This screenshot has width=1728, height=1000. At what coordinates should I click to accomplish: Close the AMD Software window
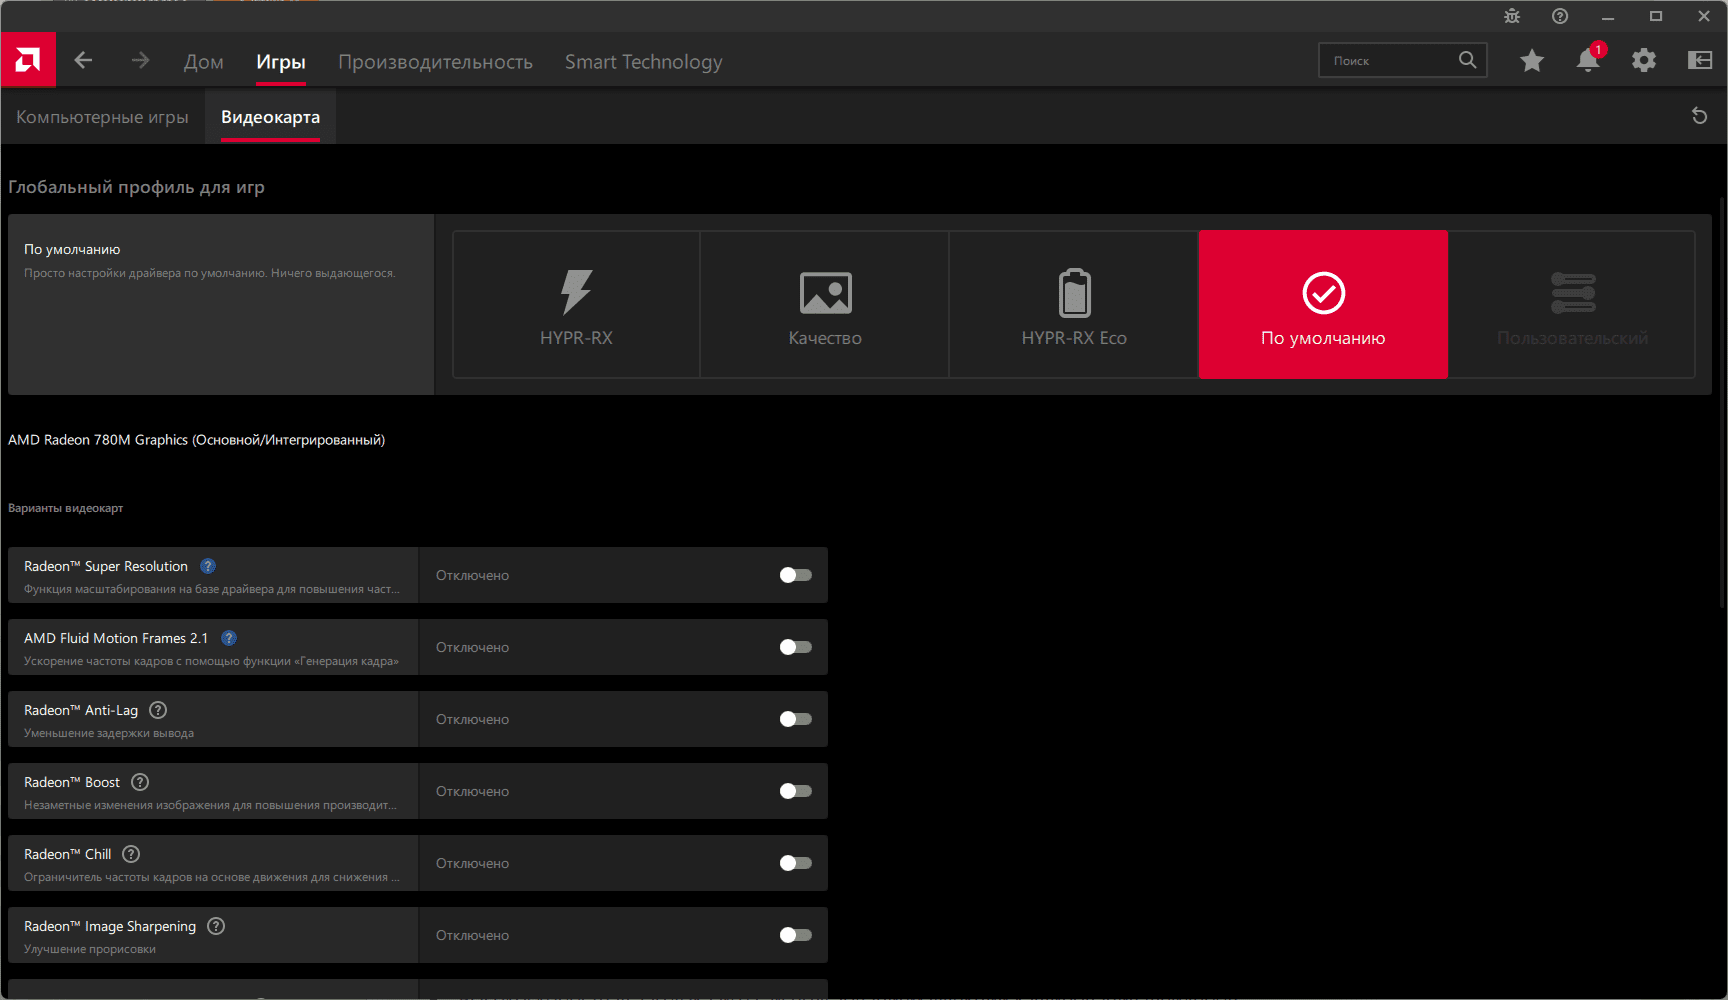pos(1704,16)
